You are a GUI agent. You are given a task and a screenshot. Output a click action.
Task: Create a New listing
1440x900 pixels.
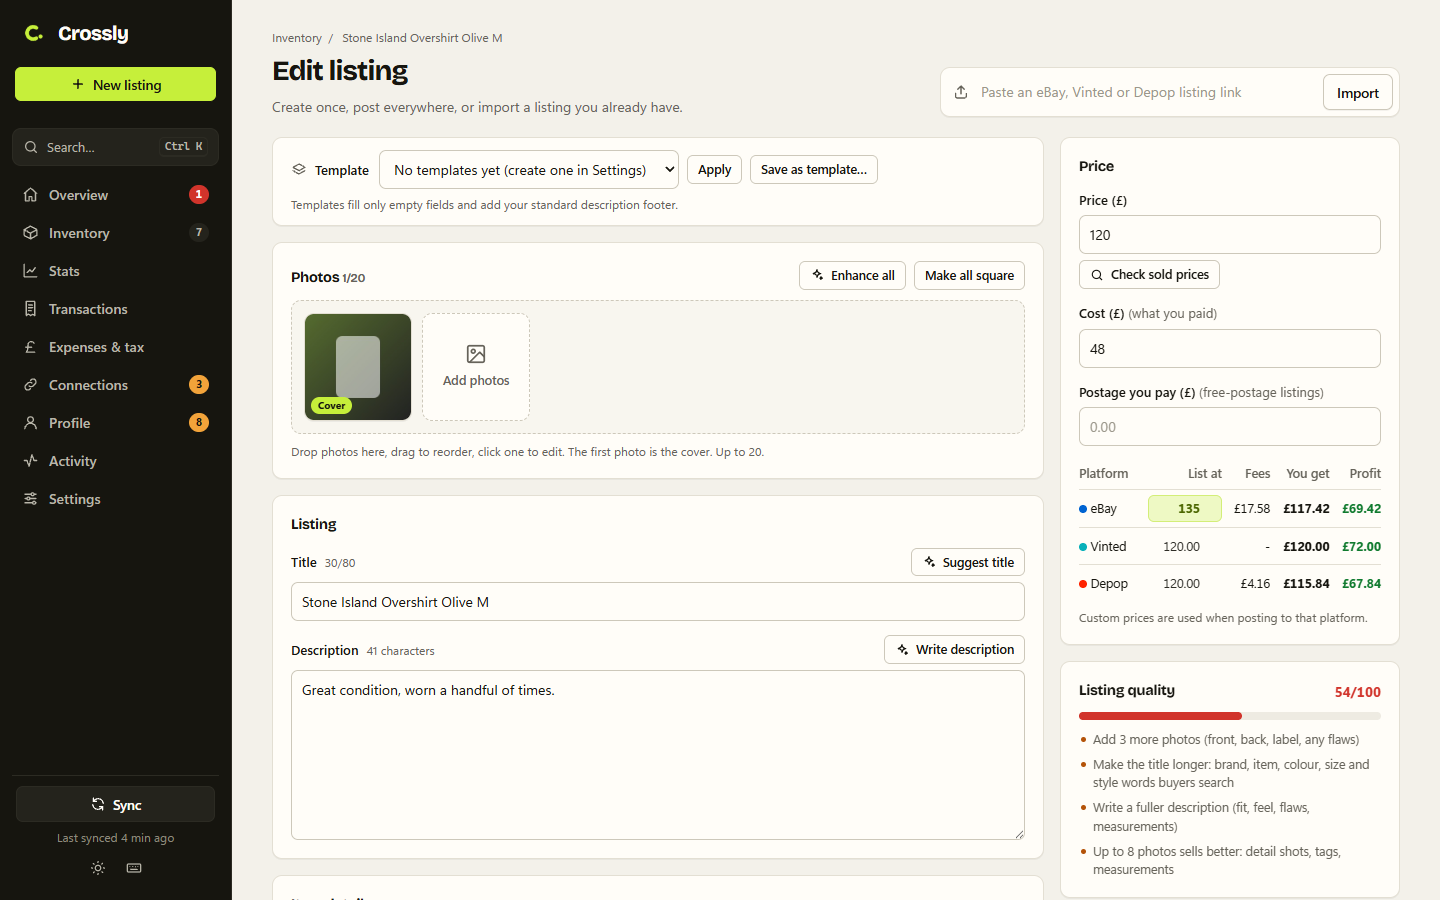(115, 84)
